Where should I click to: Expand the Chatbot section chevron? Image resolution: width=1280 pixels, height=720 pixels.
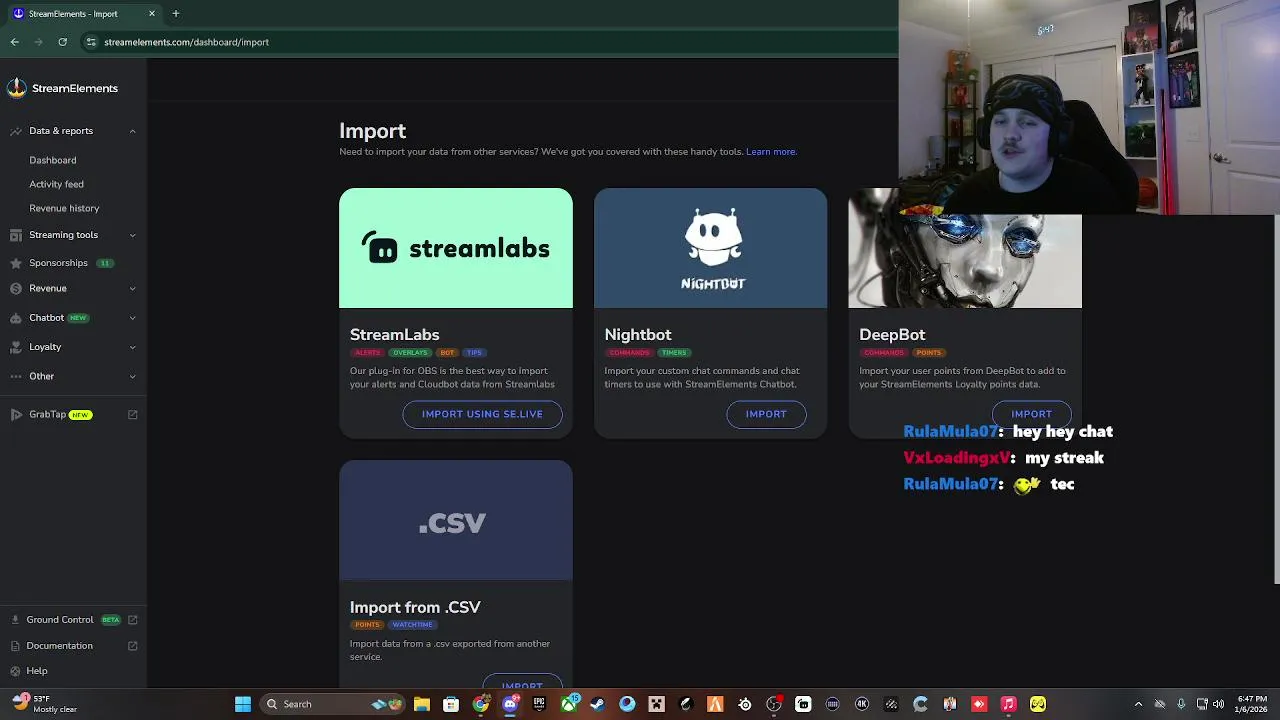[x=132, y=318]
